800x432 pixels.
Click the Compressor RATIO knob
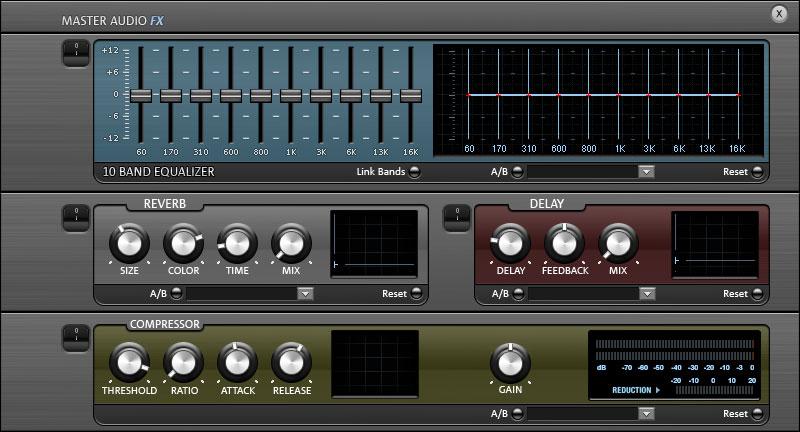(x=183, y=363)
